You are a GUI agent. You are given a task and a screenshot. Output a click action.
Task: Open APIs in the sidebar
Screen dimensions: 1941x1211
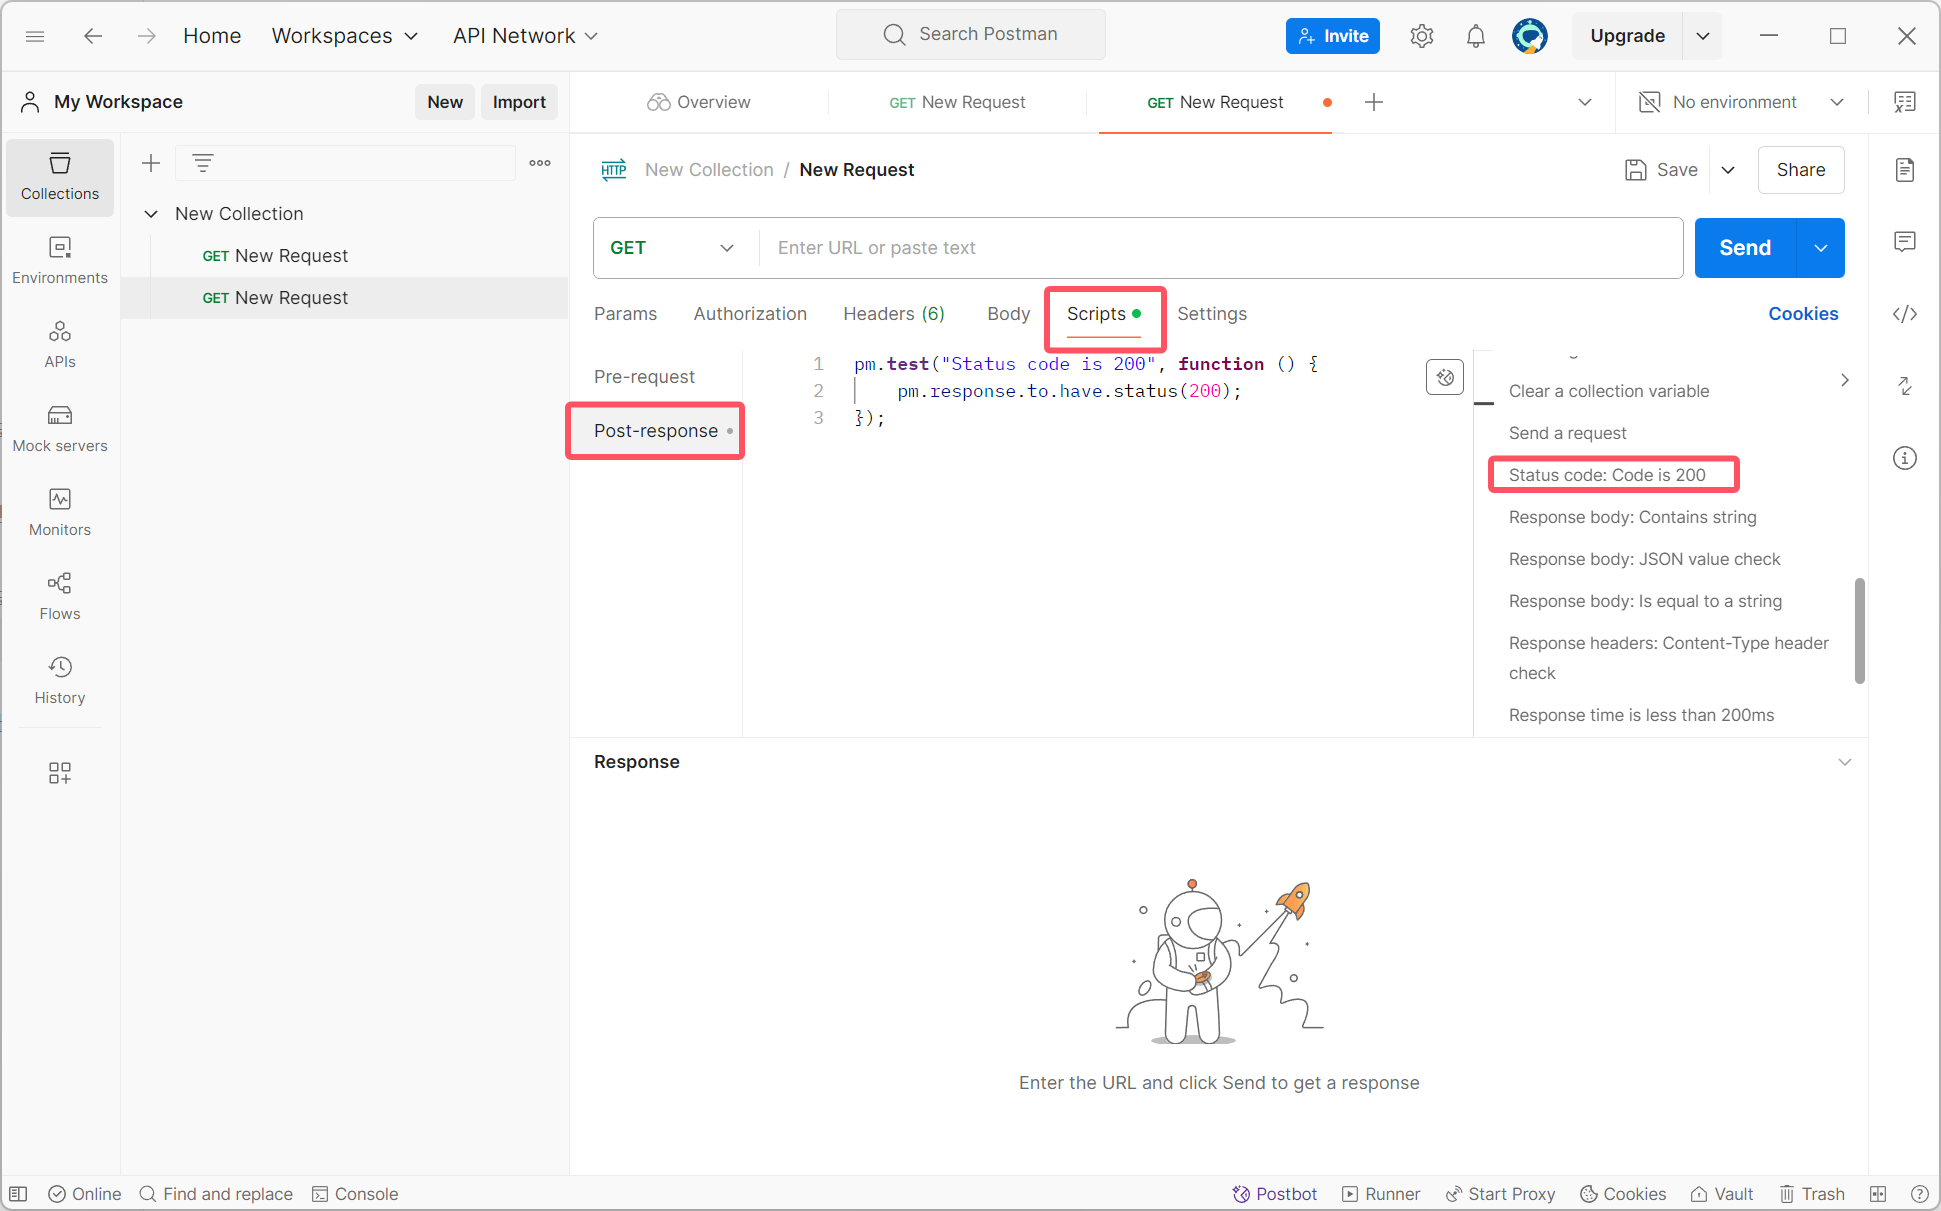click(60, 345)
